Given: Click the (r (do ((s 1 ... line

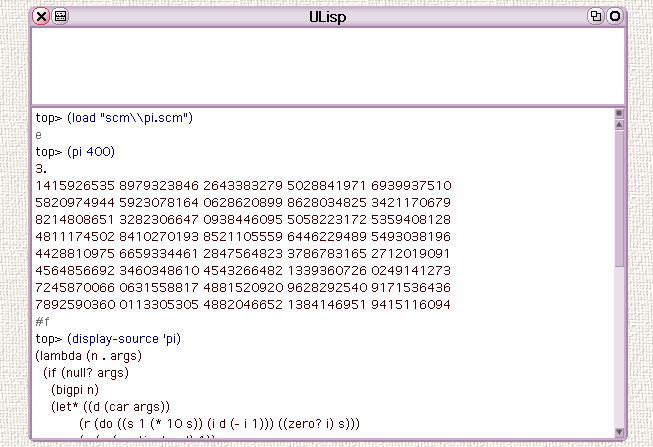Looking at the screenshot, I should coord(219,424).
